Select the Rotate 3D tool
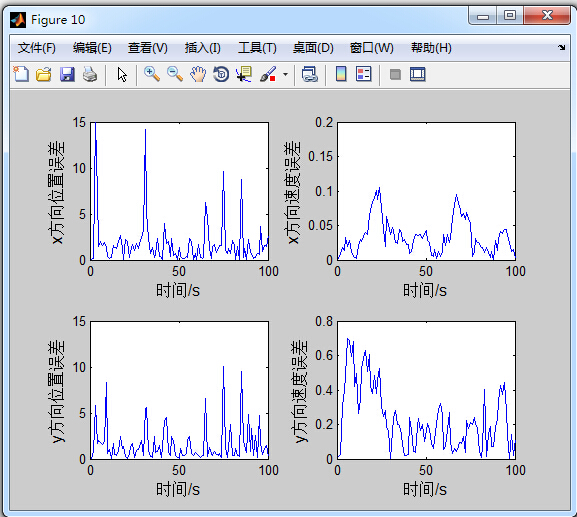 tap(221, 74)
